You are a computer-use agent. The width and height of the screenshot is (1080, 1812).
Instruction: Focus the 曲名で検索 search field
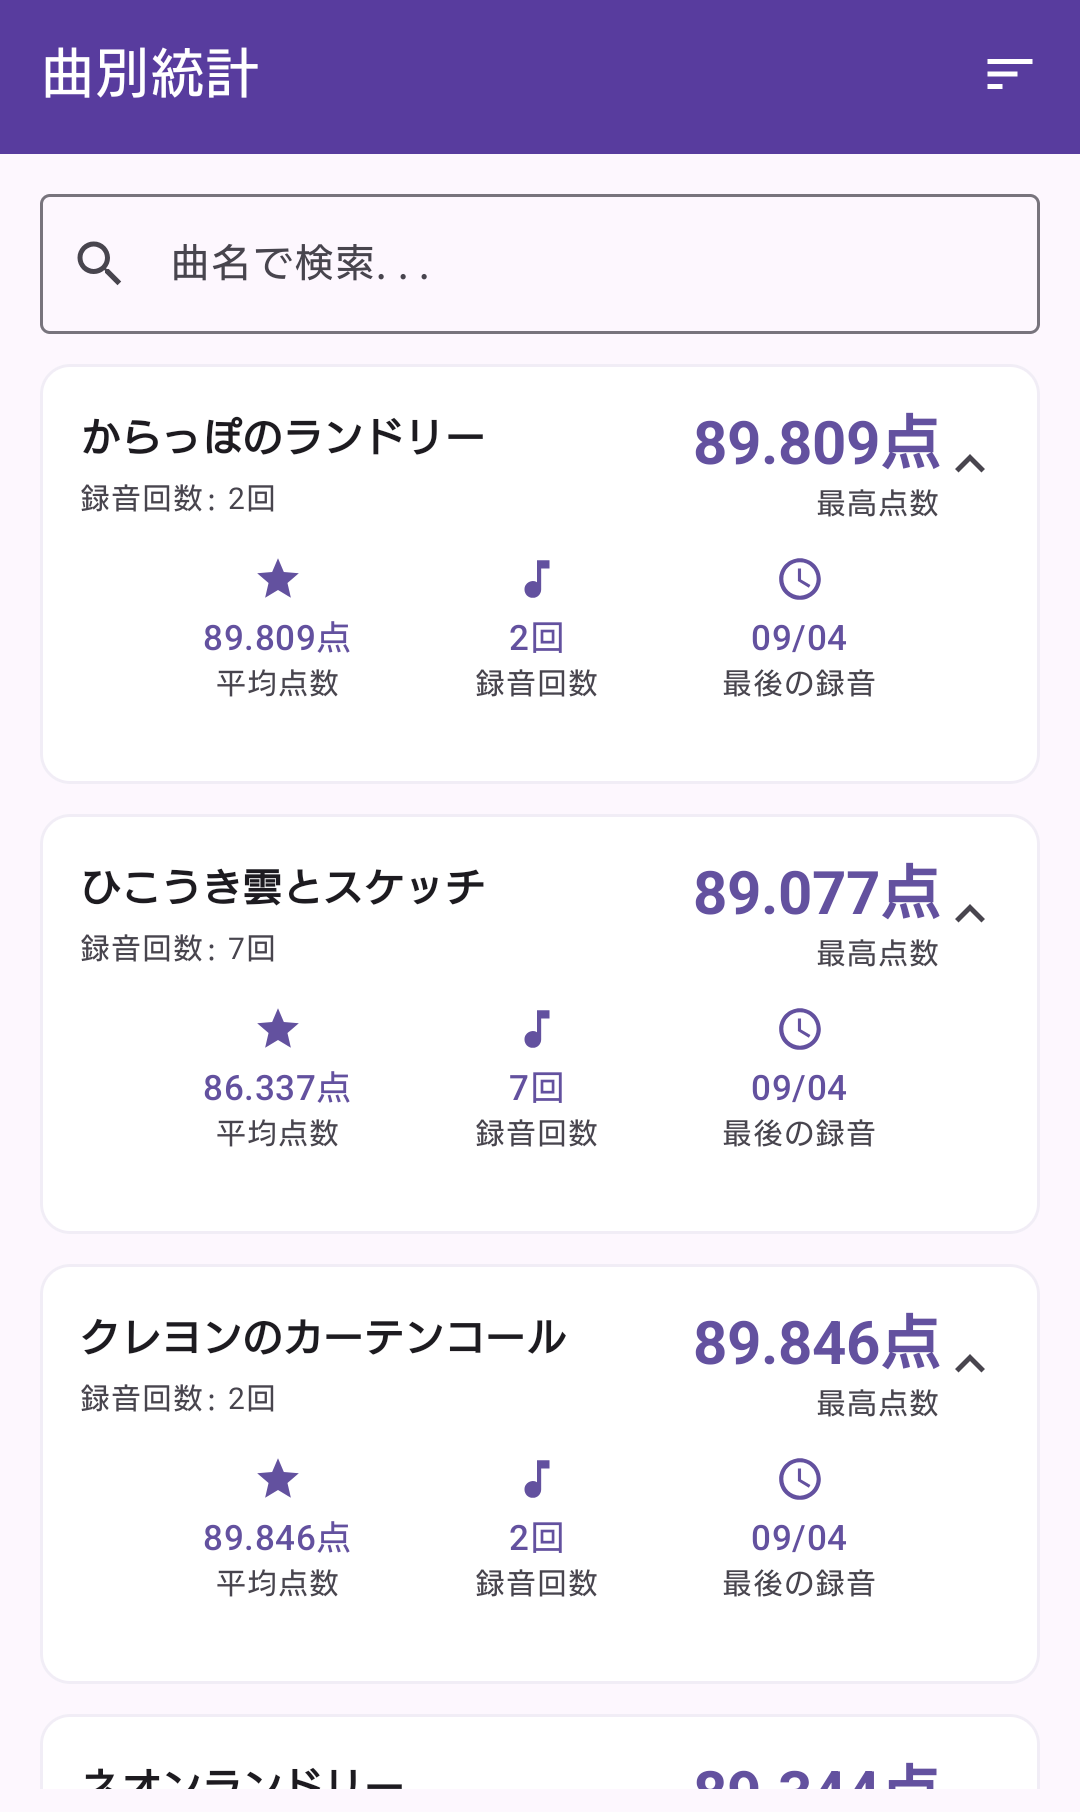540,264
